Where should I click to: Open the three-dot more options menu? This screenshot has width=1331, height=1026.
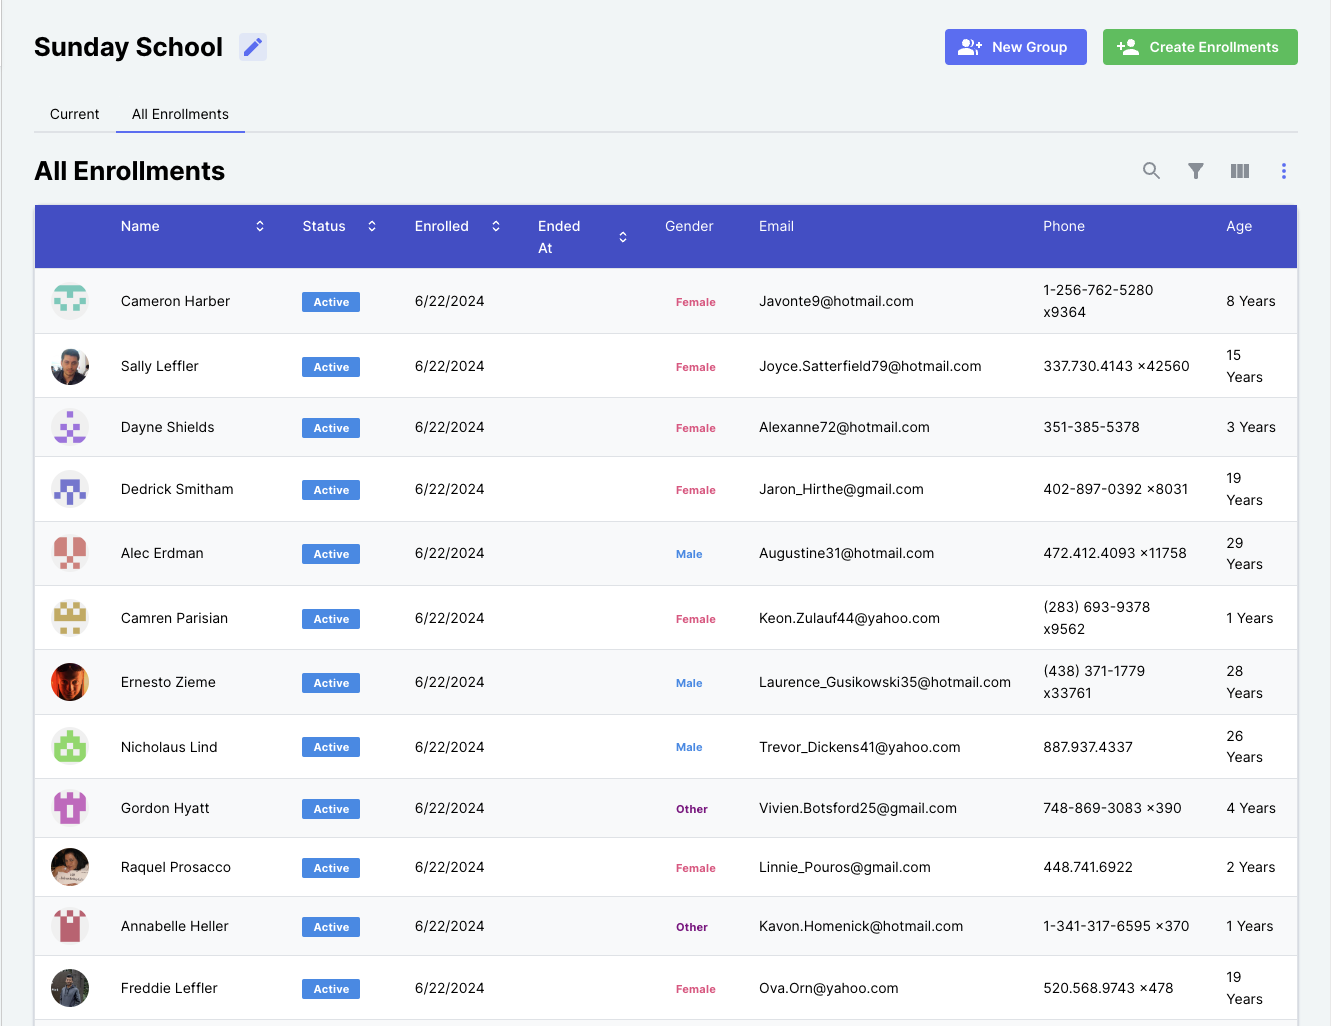point(1283,171)
